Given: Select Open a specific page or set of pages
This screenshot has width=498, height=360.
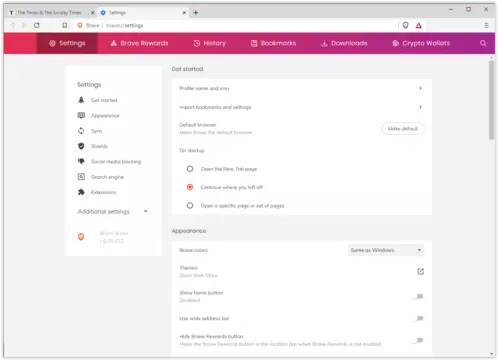Looking at the screenshot, I should 190,206.
